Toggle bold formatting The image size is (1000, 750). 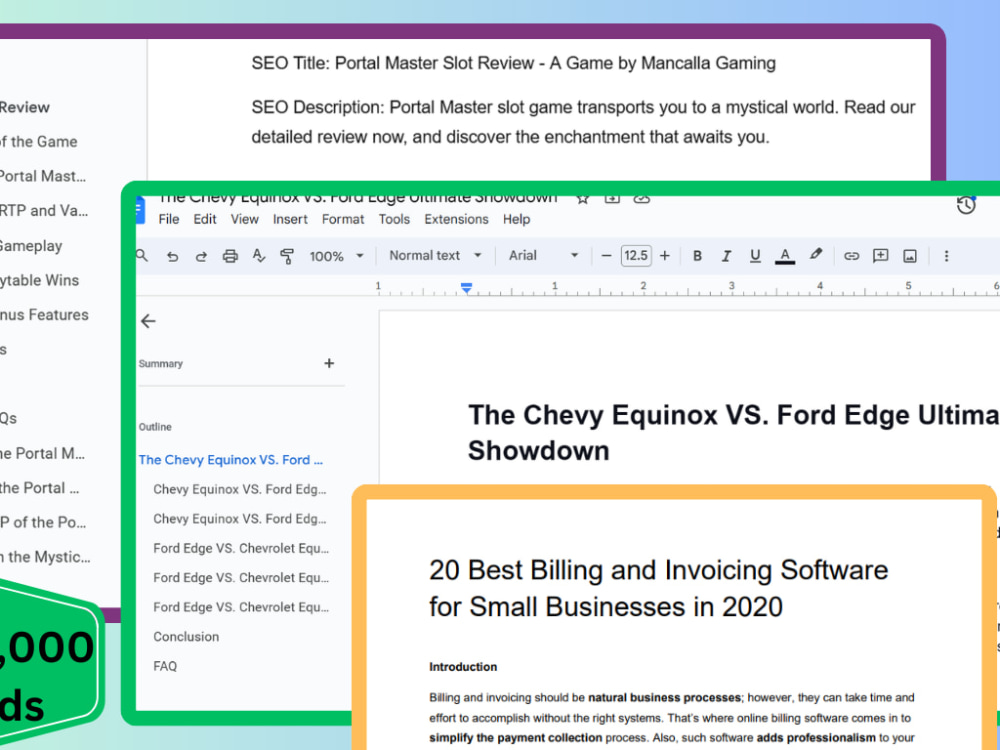pos(697,256)
